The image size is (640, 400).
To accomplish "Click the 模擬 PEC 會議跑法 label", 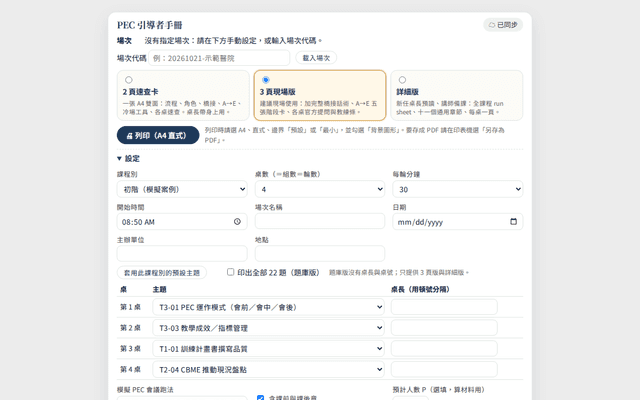I will 145,390.
